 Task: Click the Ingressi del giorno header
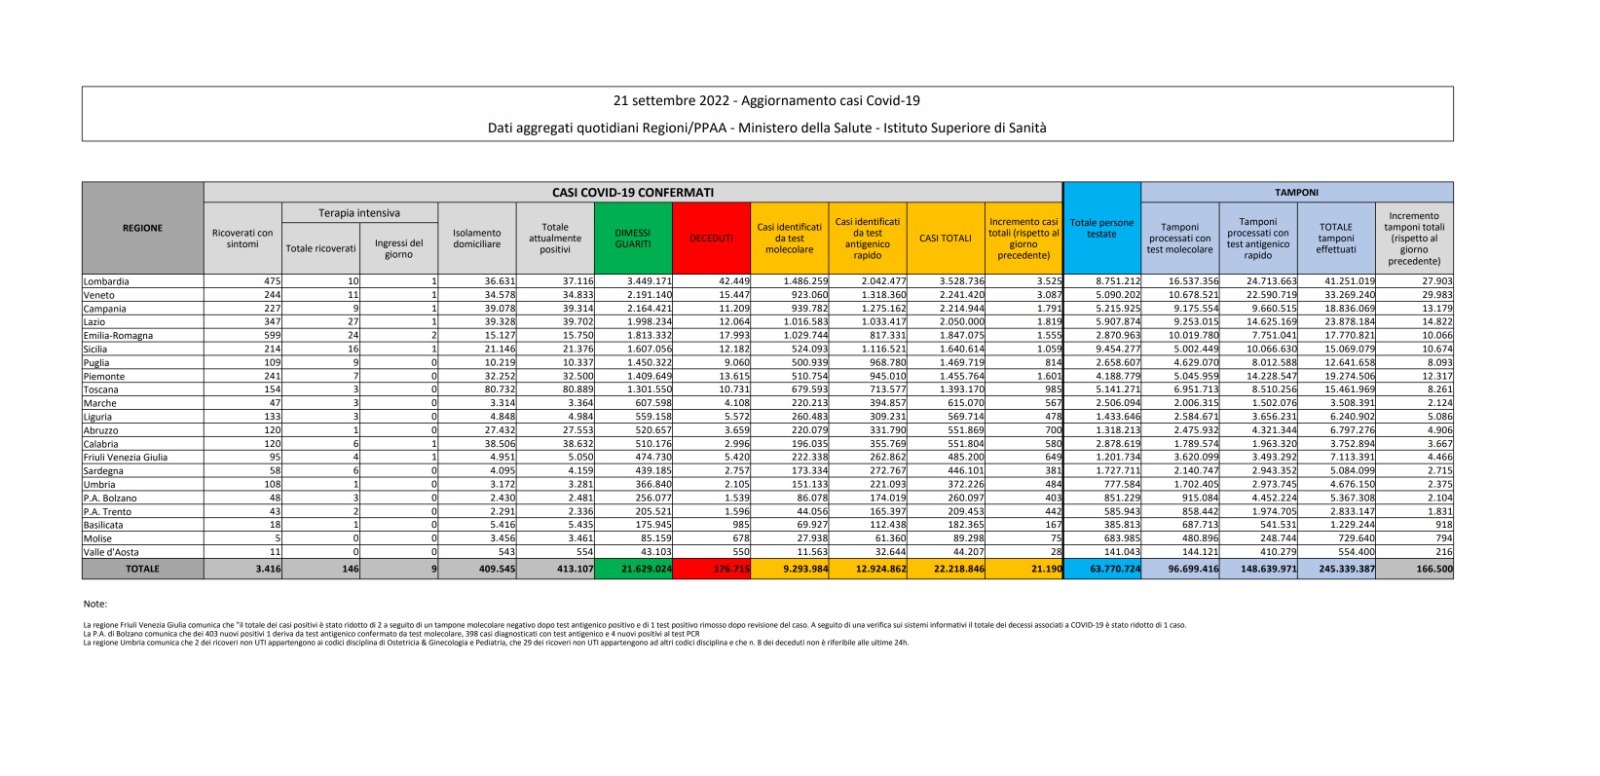(x=398, y=248)
